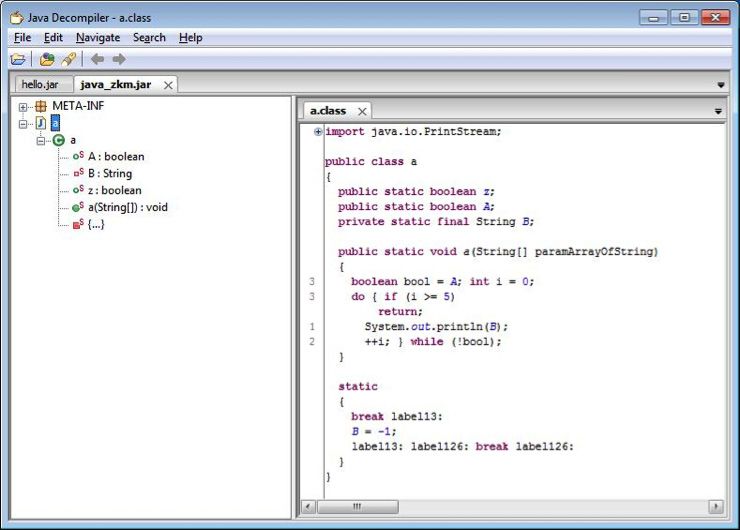Expand the META-INF tree node
This screenshot has height=530, width=740.
[x=23, y=107]
